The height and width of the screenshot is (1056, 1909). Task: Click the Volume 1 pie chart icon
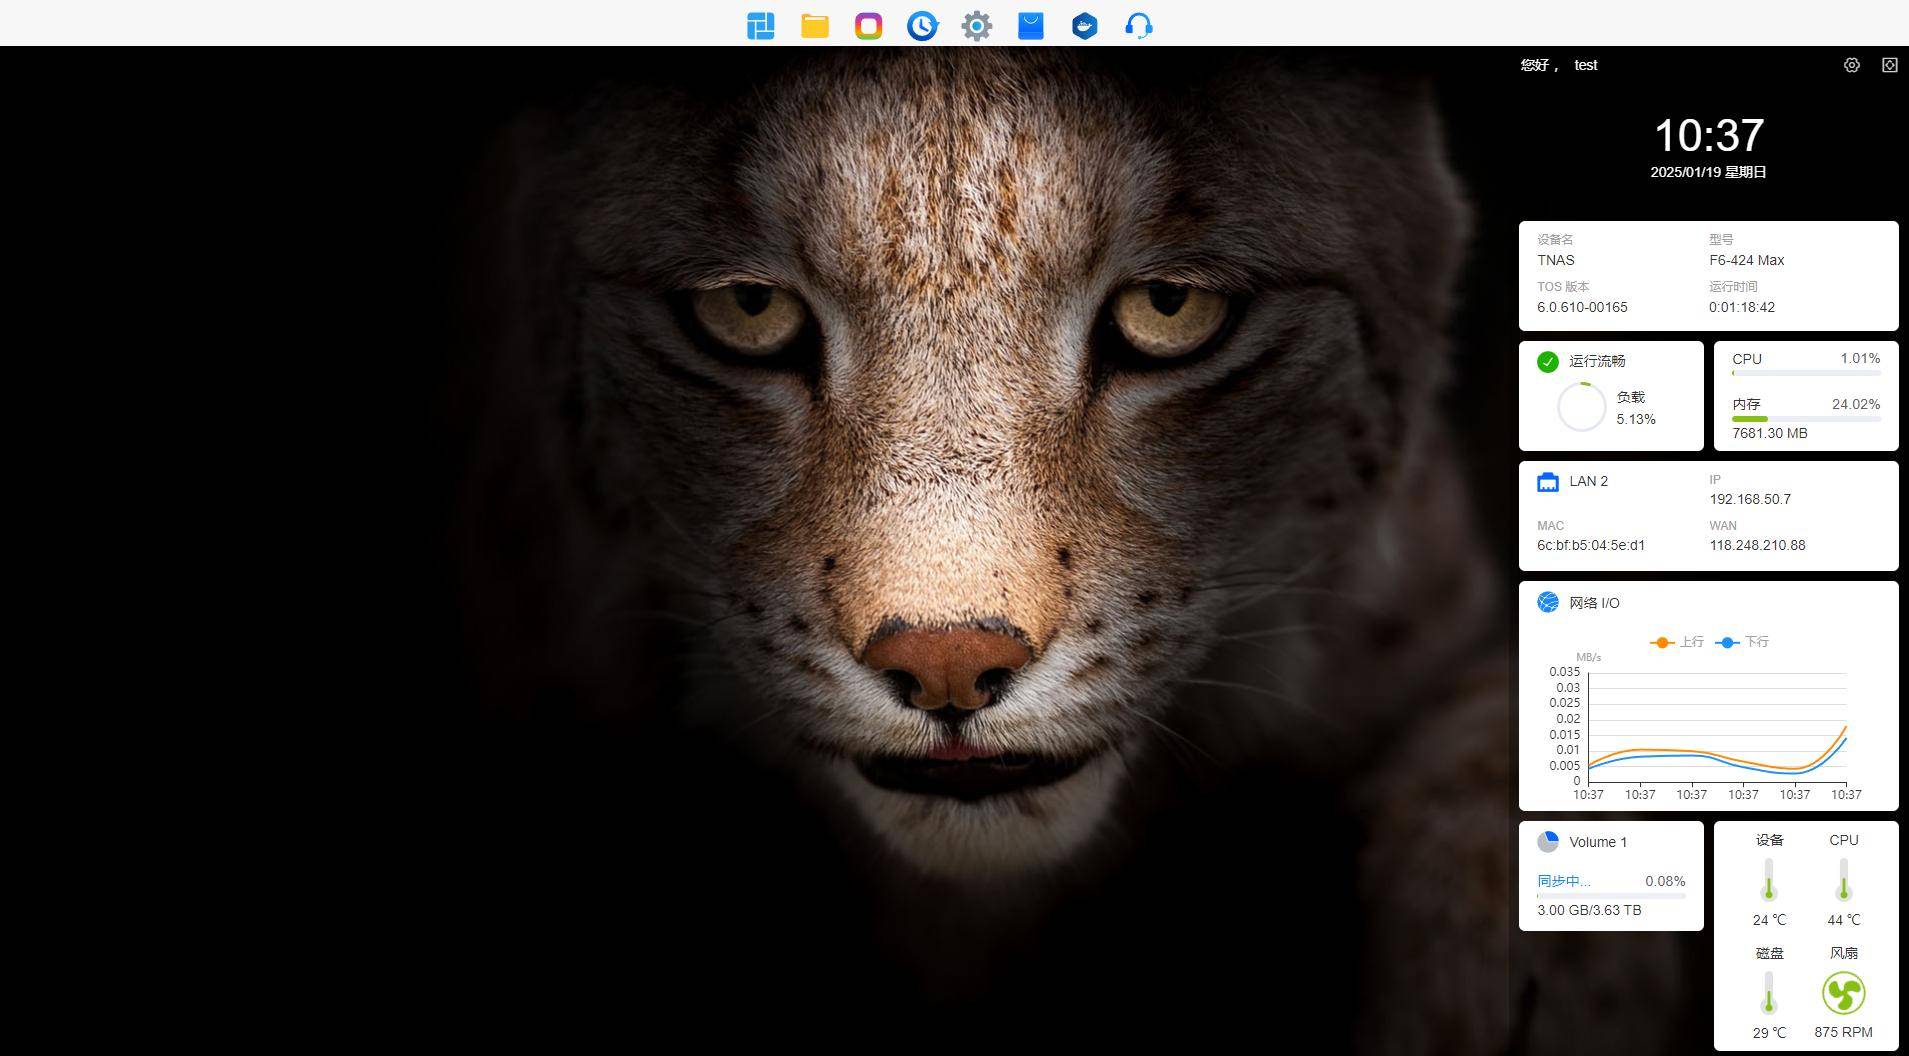(1548, 842)
